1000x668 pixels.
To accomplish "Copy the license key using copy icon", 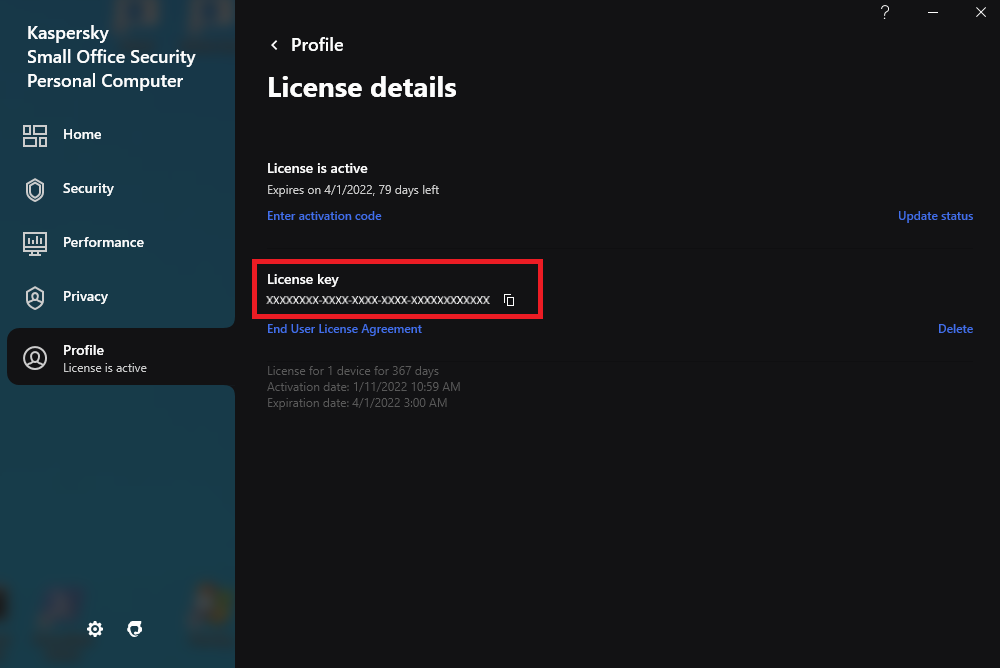I will click(509, 300).
